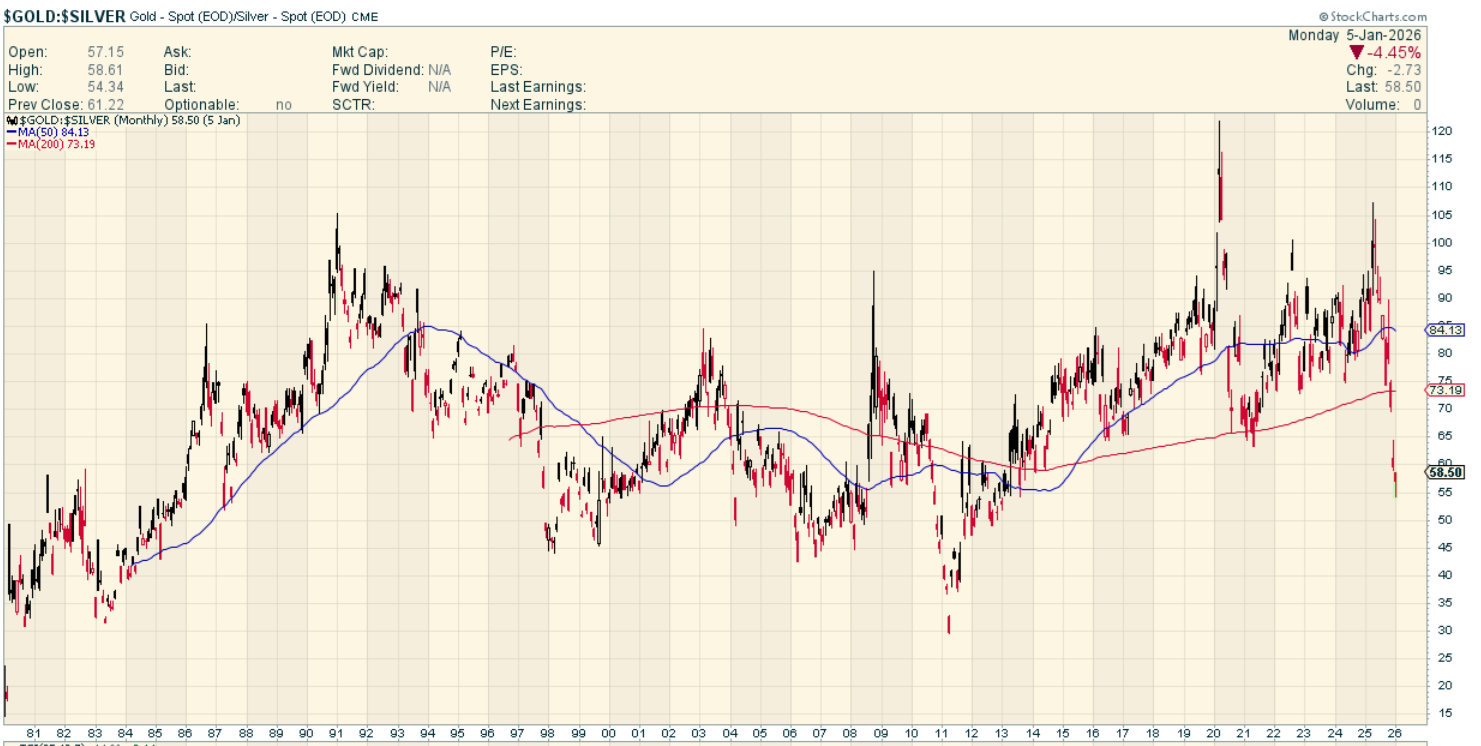Click the Monday 5-Jan-2026 date text
The width and height of the screenshot is (1481, 746).
(1354, 35)
